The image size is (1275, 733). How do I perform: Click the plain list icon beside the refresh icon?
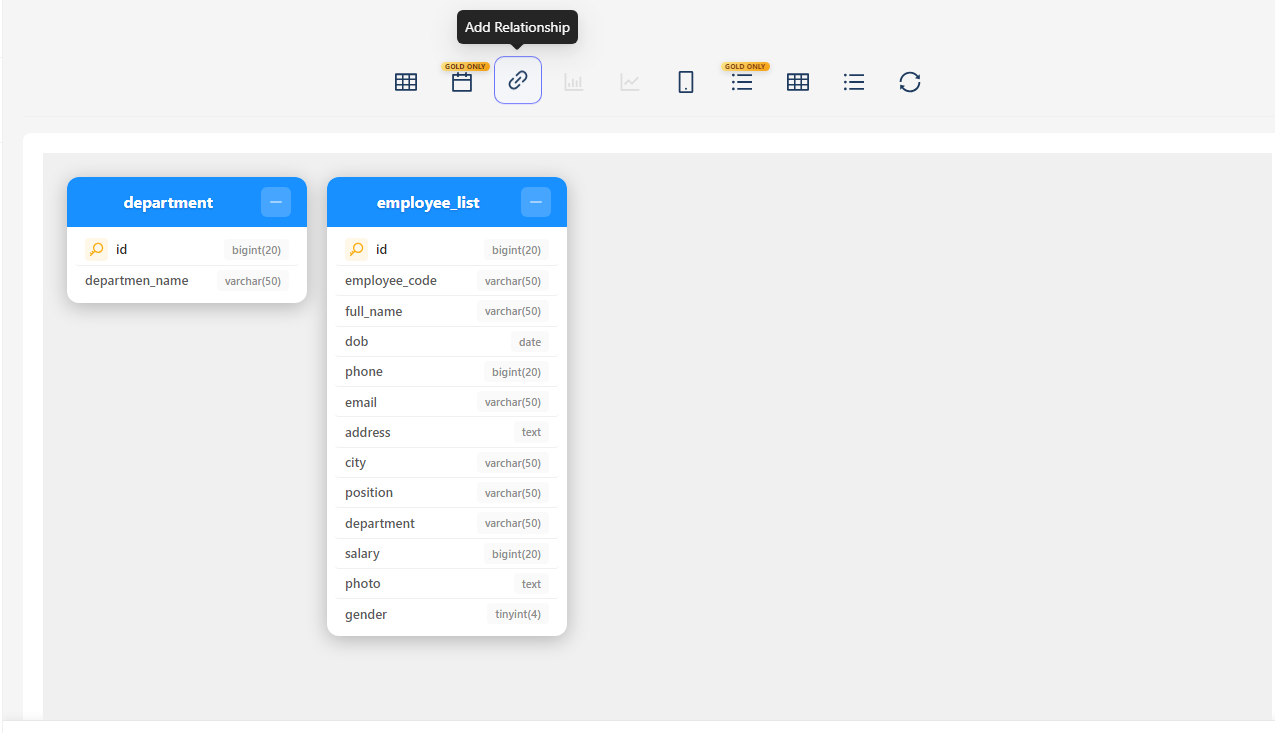854,82
